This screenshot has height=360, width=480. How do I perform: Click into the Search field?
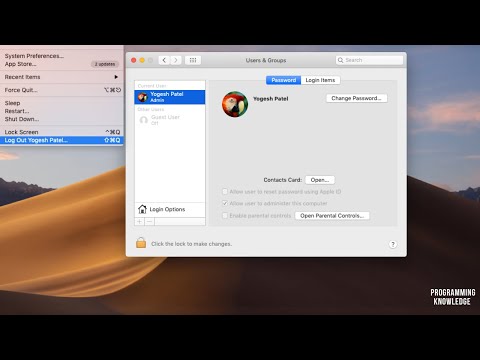coord(369,60)
